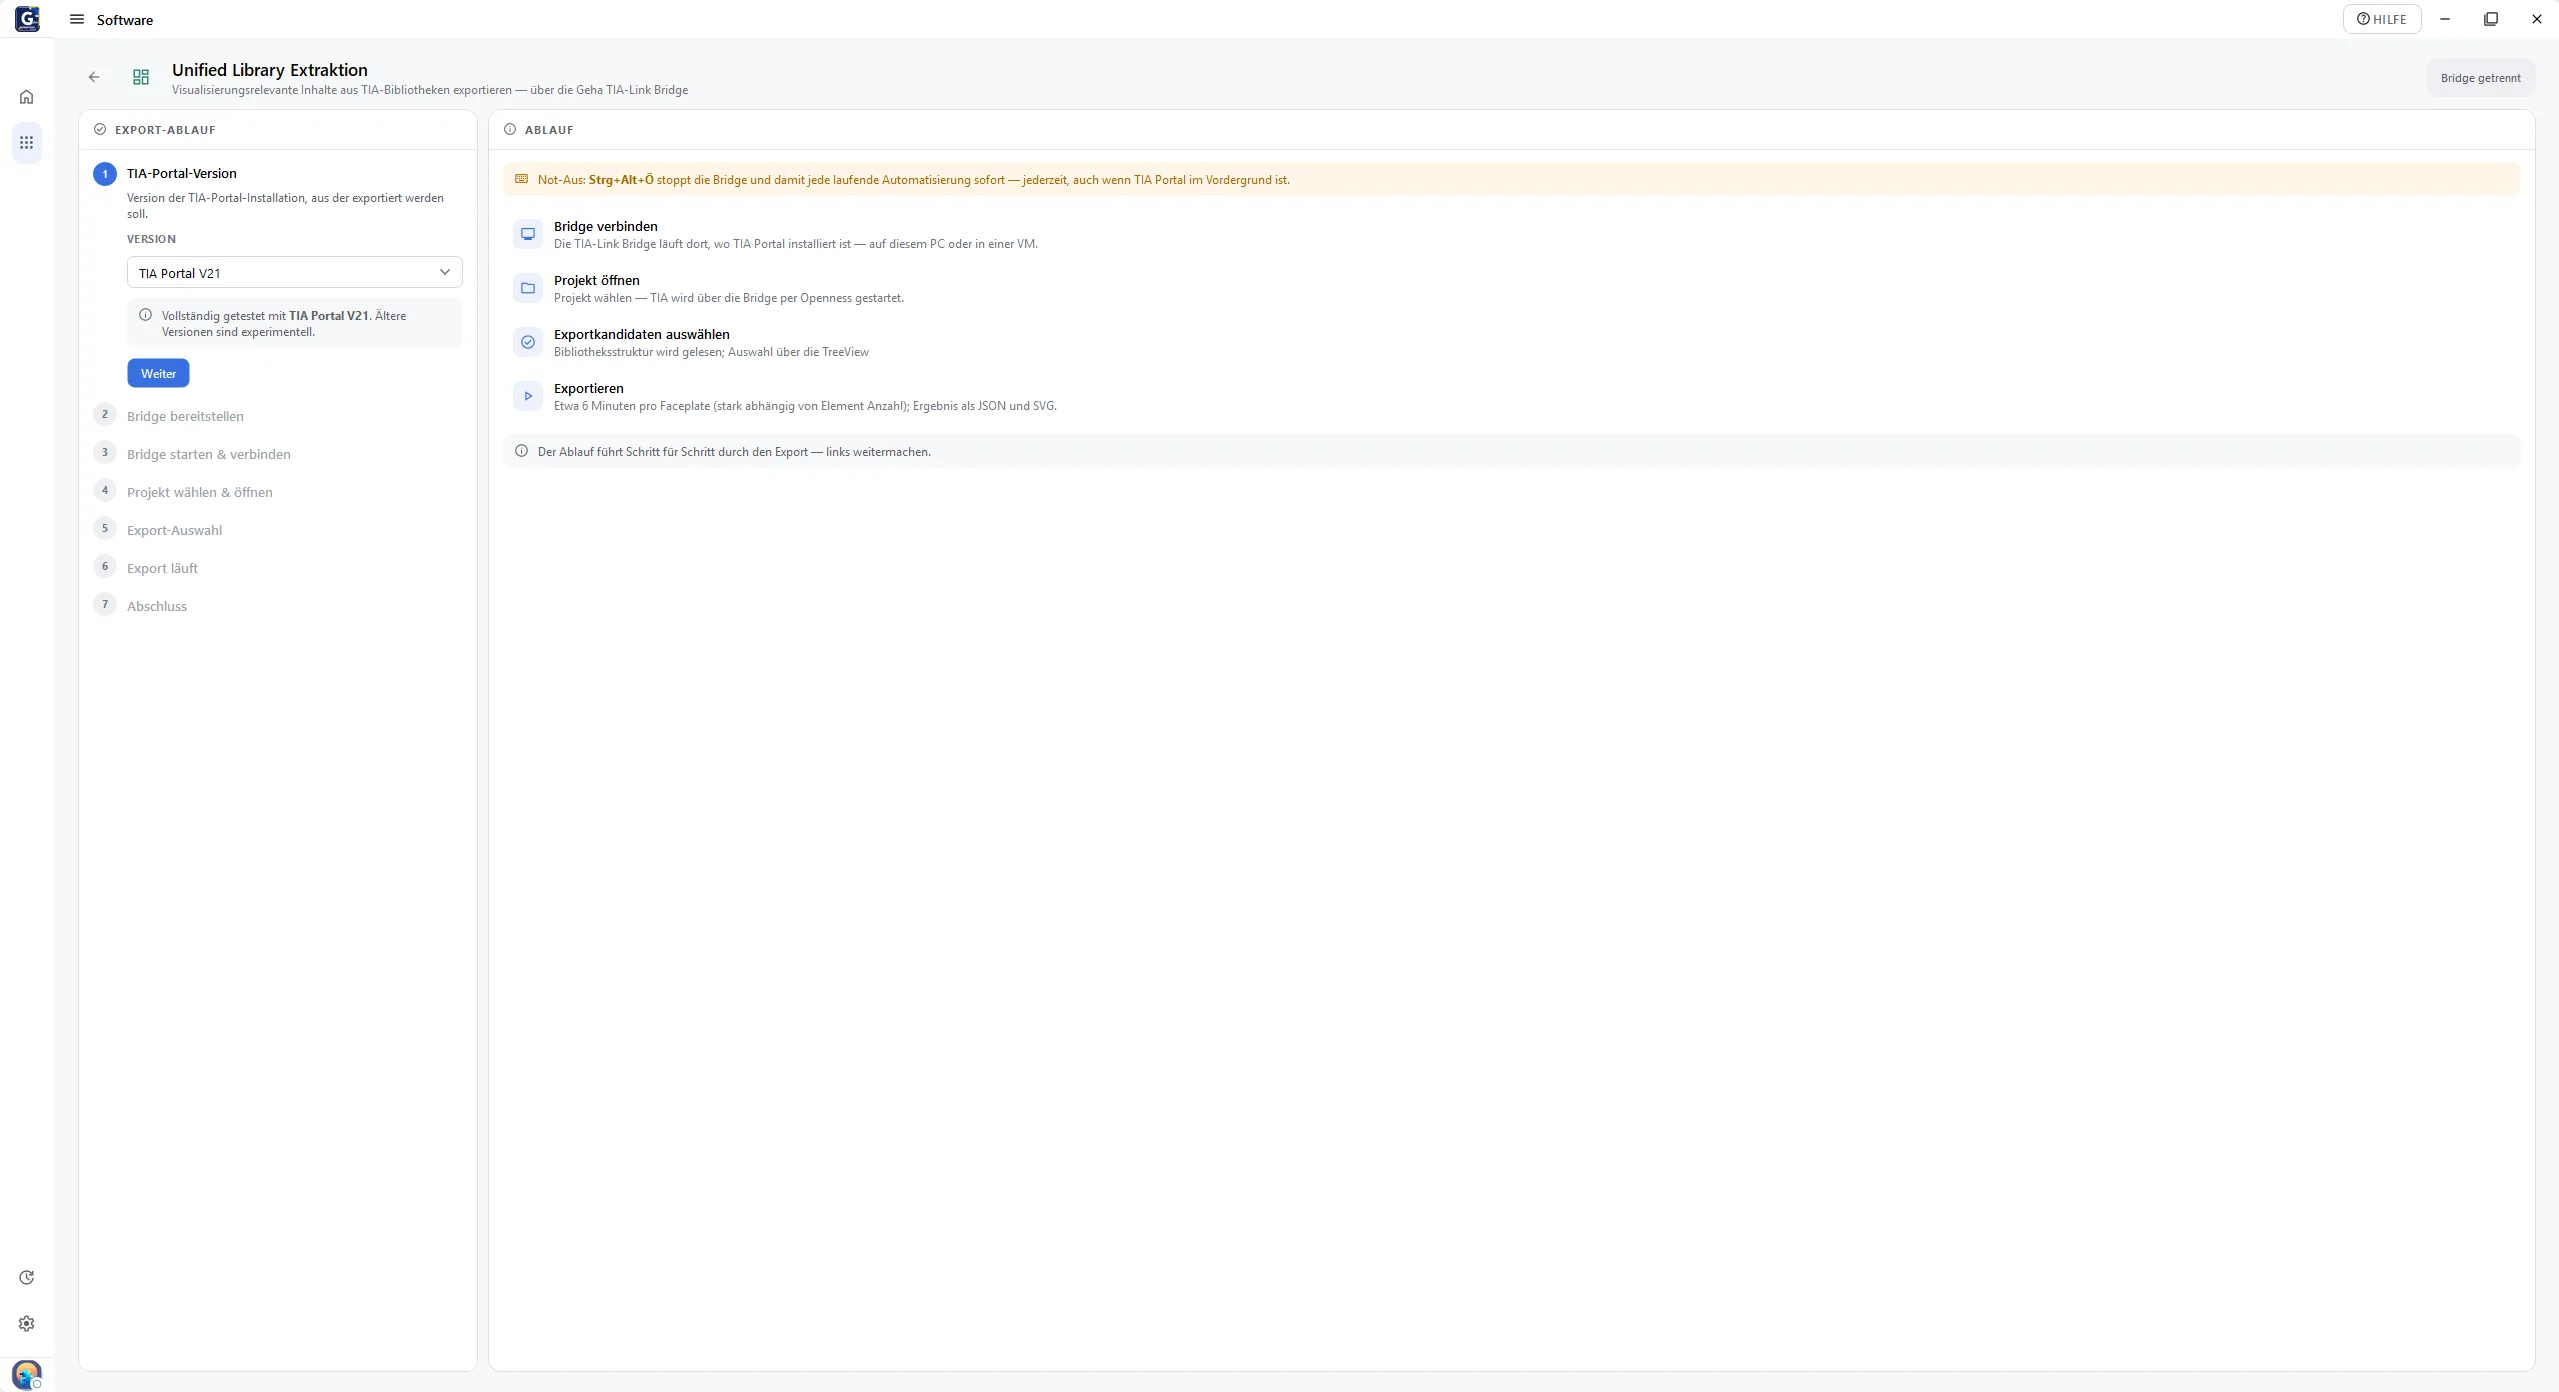The height and width of the screenshot is (1392, 2559).
Task: Click the Exportieren play icon
Action: click(x=528, y=396)
